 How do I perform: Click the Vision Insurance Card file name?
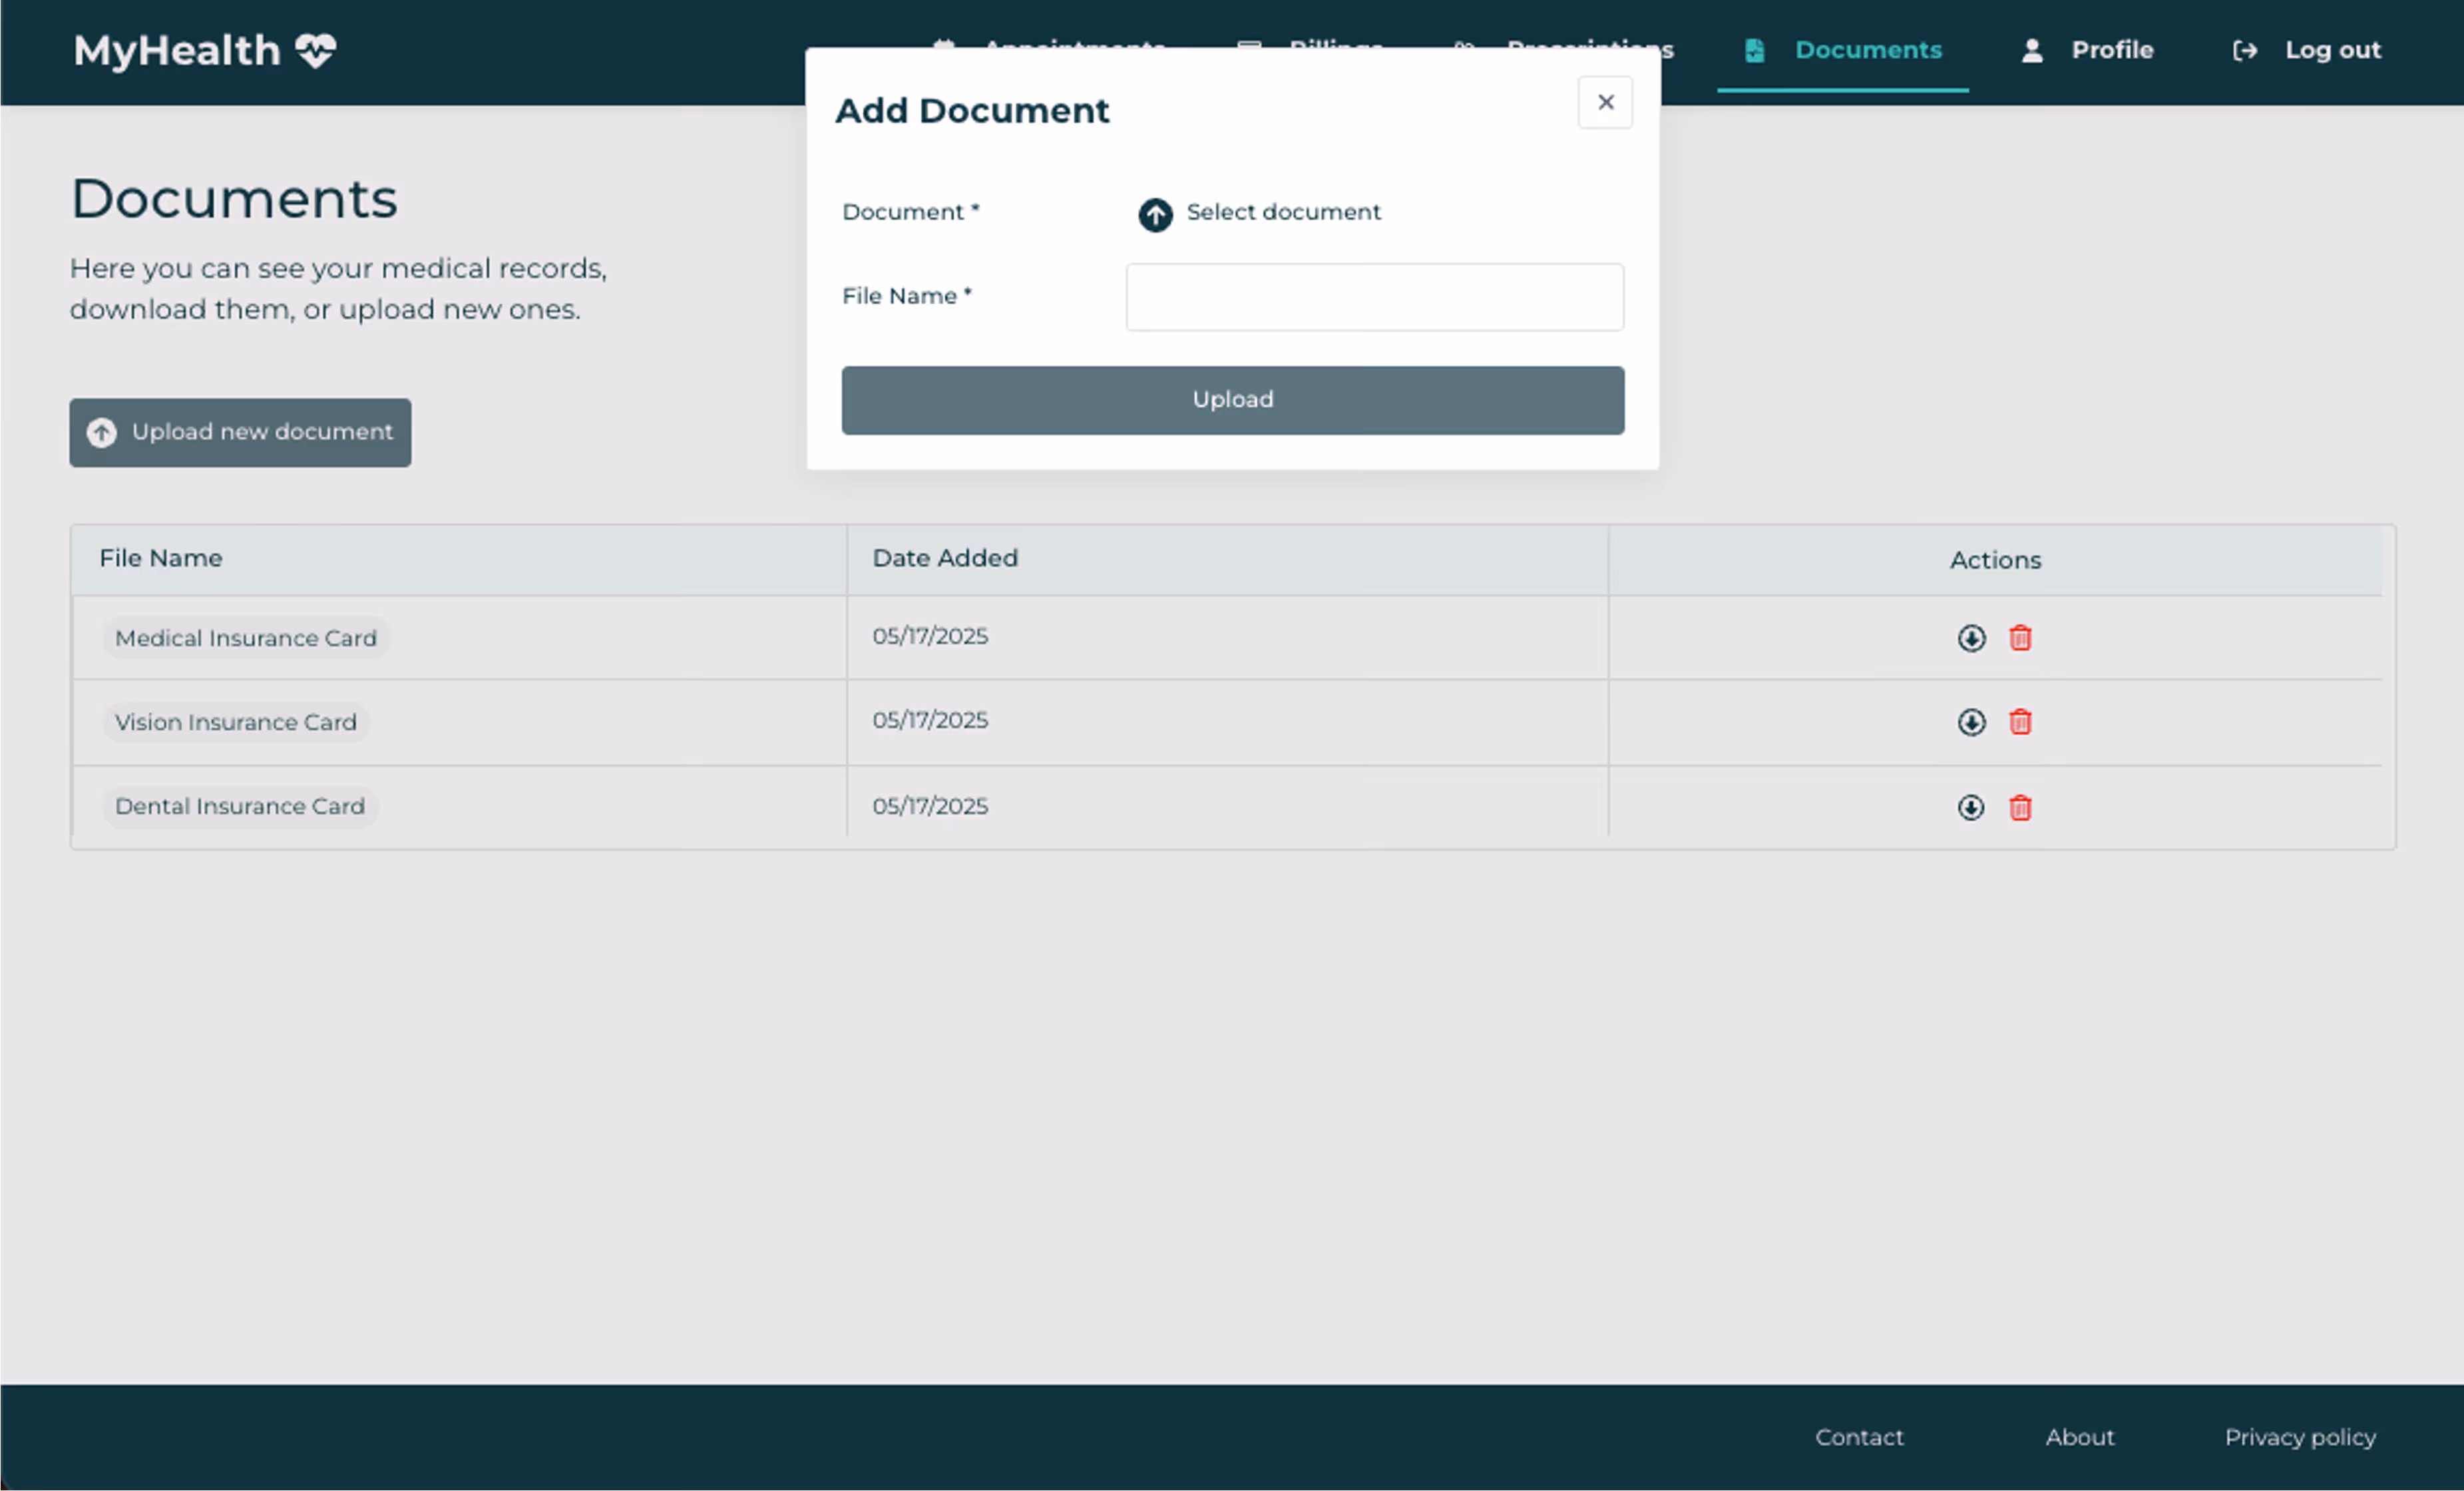pyautogui.click(x=236, y=722)
